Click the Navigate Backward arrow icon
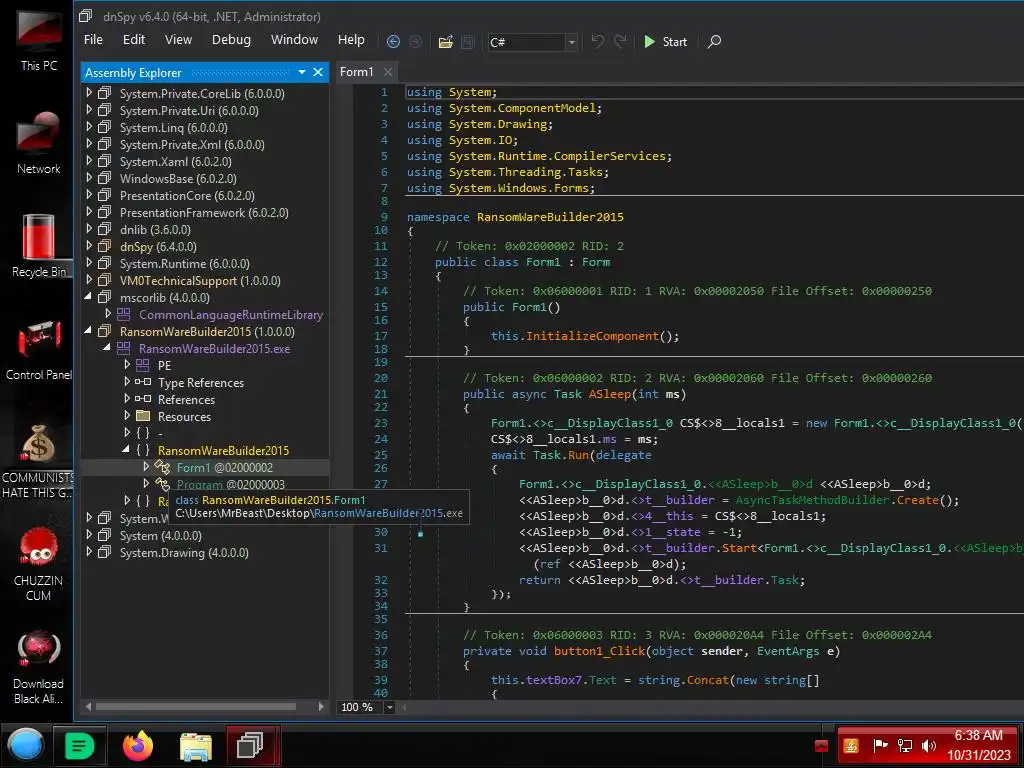 point(393,42)
